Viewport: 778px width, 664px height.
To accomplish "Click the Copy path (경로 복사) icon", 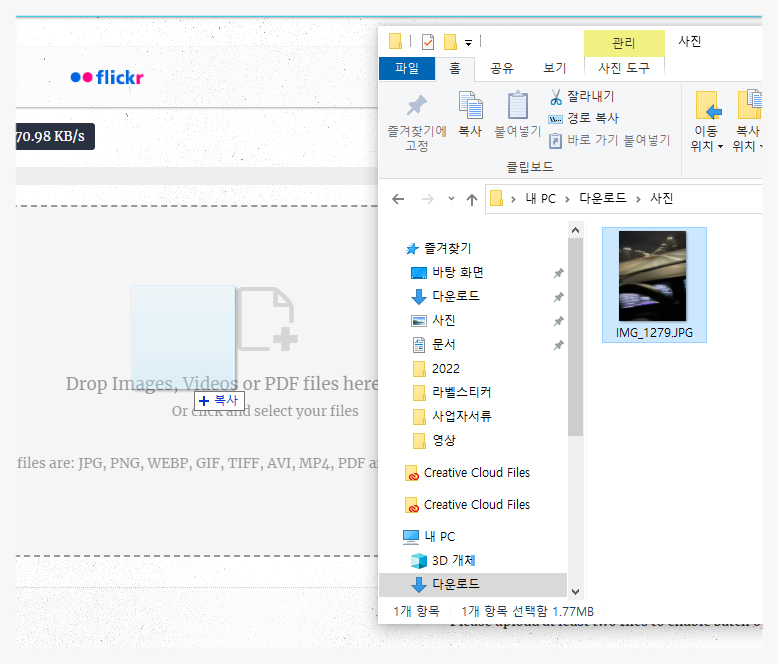I will [556, 118].
